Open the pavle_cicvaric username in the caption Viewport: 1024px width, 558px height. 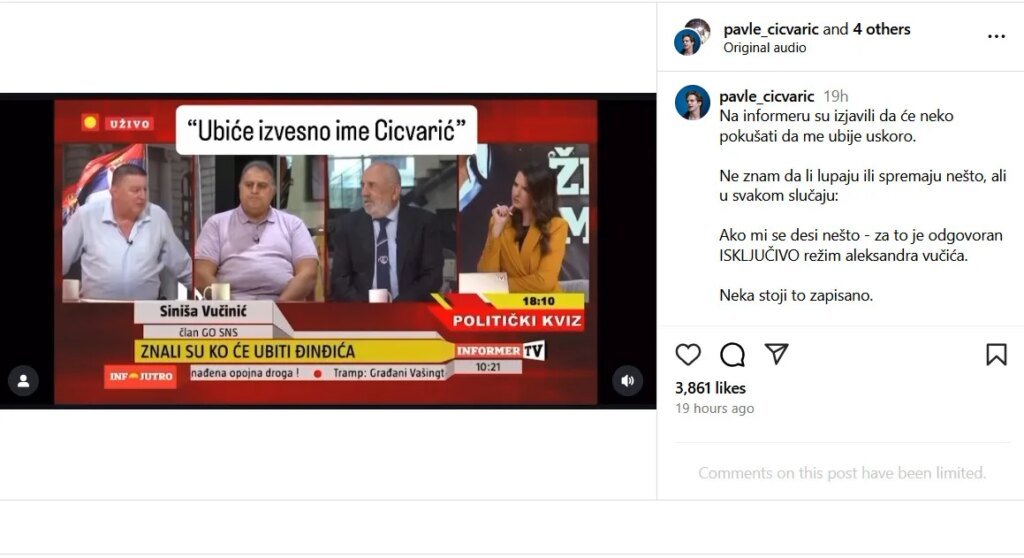(767, 97)
